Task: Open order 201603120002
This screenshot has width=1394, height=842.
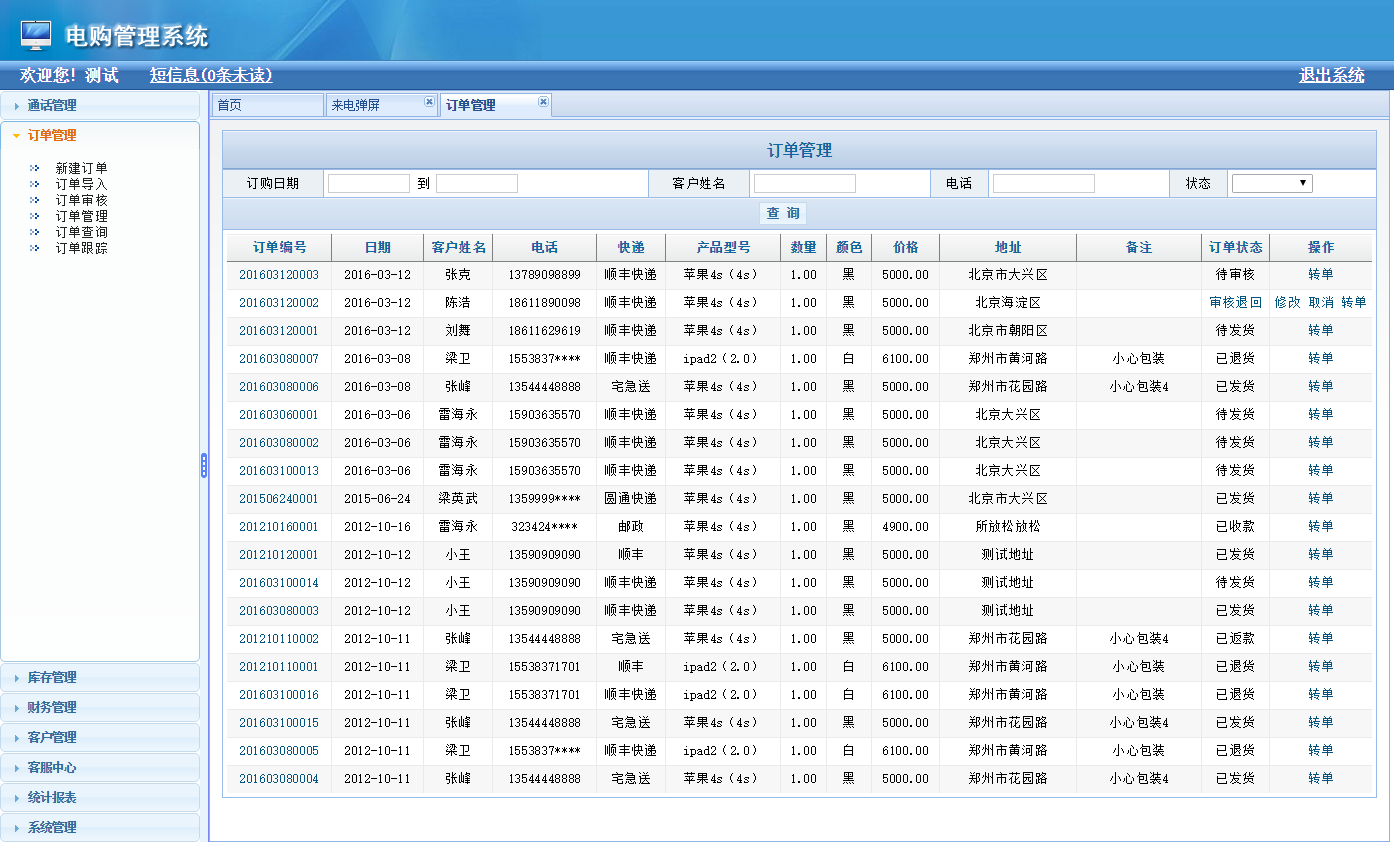Action: (279, 303)
